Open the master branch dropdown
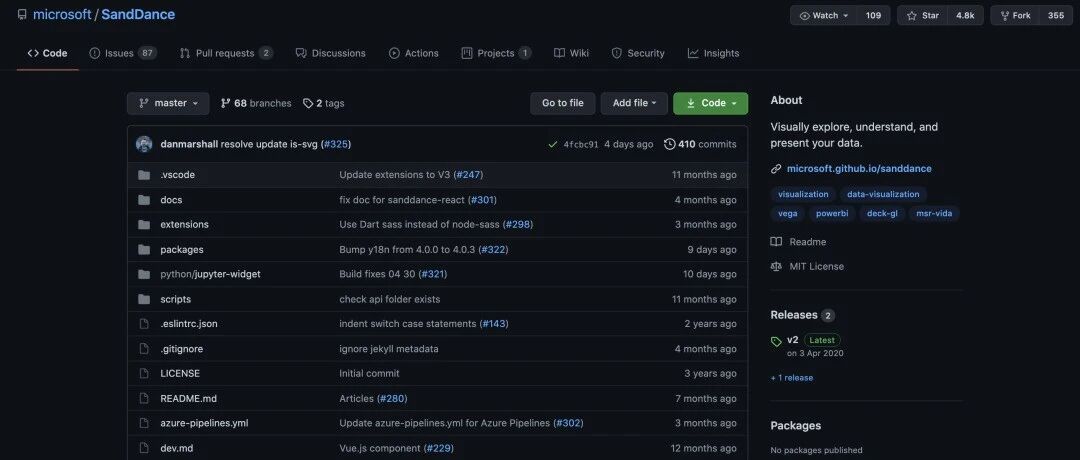The width and height of the screenshot is (1080, 460). (168, 103)
